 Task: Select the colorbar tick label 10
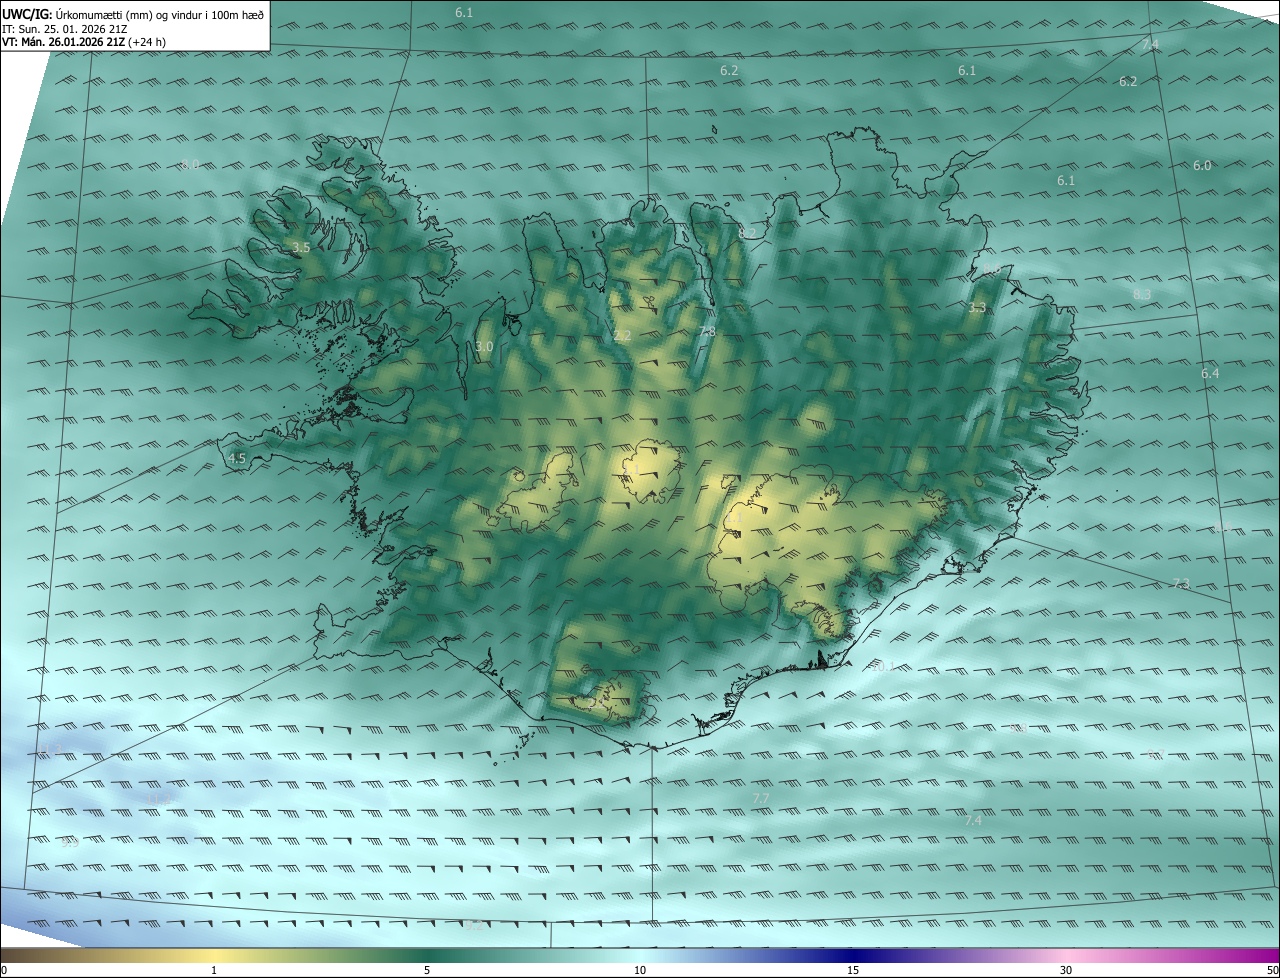click(640, 970)
